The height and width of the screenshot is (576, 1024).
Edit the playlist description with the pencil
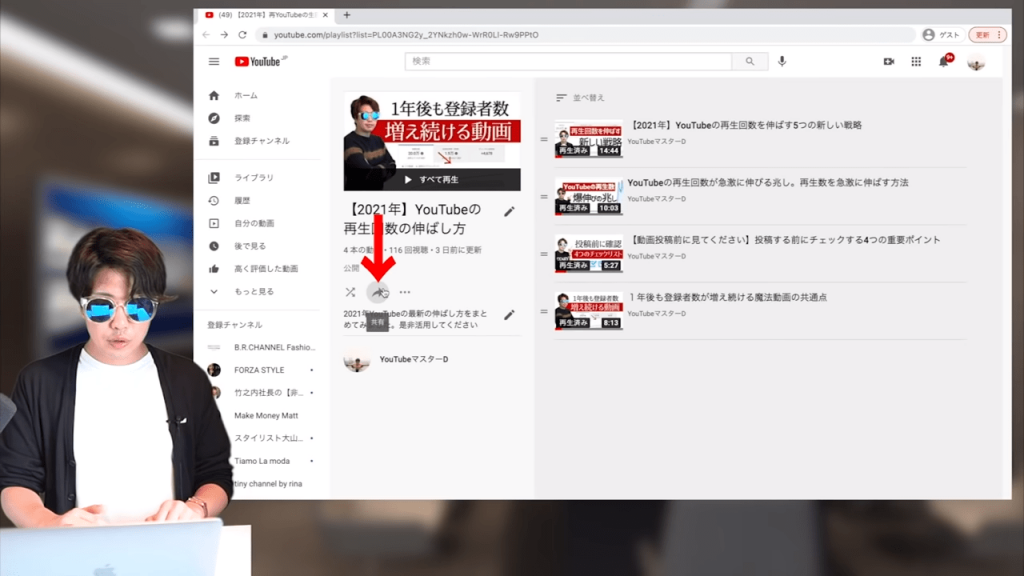point(509,315)
